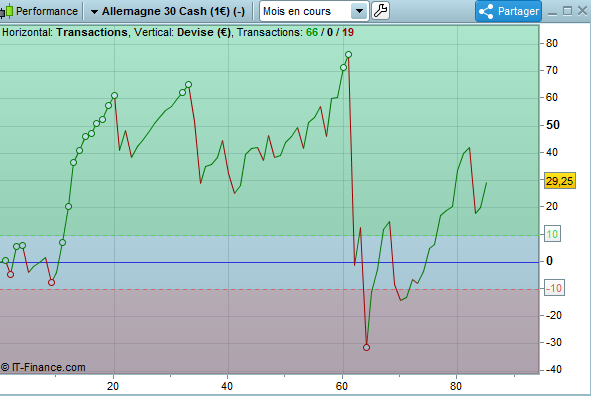591x396 pixels.
Task: Open the wrench settings icon
Action: (380, 11)
